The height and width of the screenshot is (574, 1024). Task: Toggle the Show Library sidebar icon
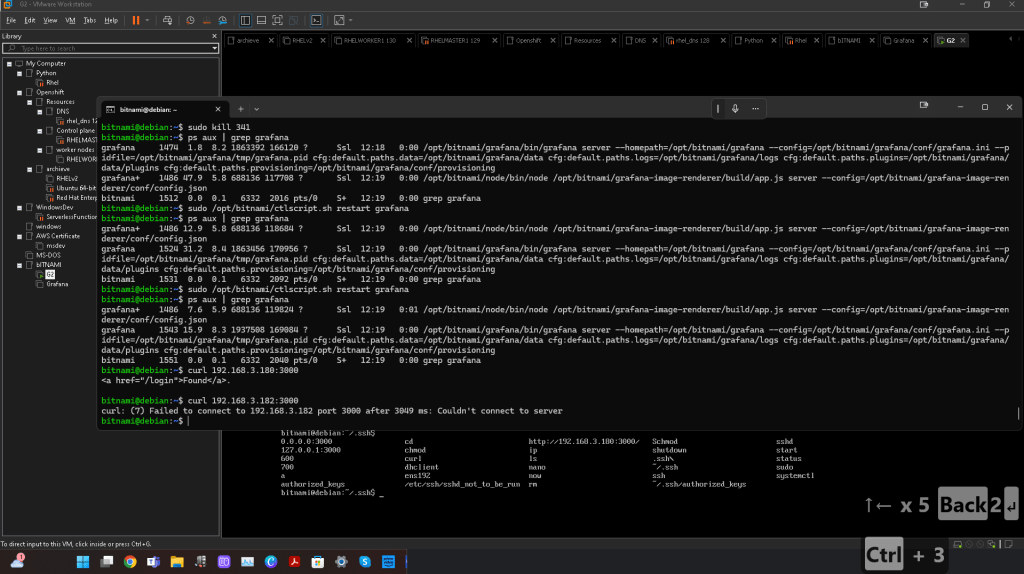(246, 20)
